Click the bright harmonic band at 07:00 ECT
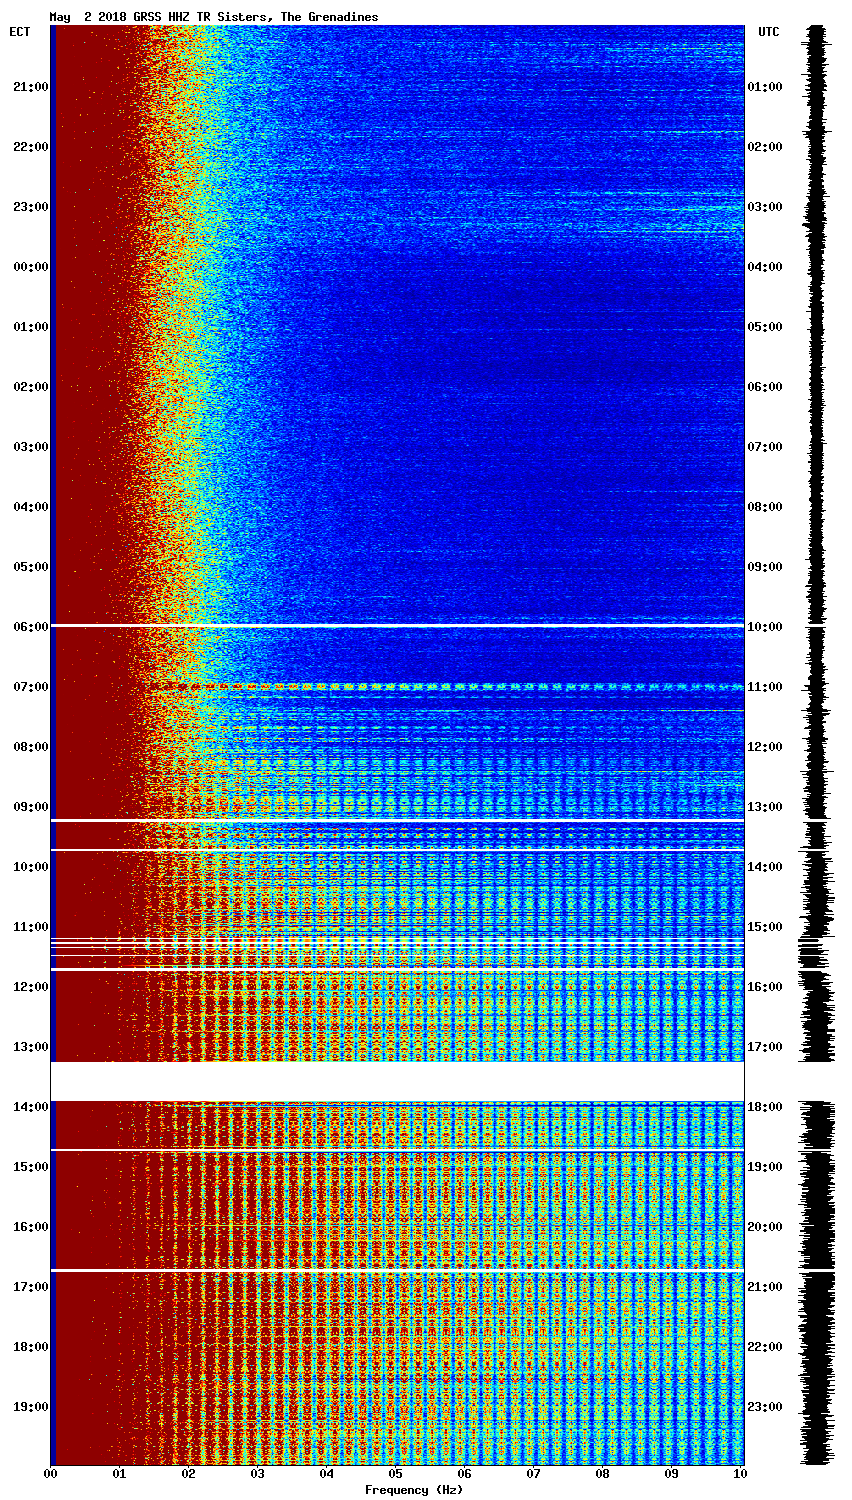Screen dimensions: 852x1500 (447, 687)
